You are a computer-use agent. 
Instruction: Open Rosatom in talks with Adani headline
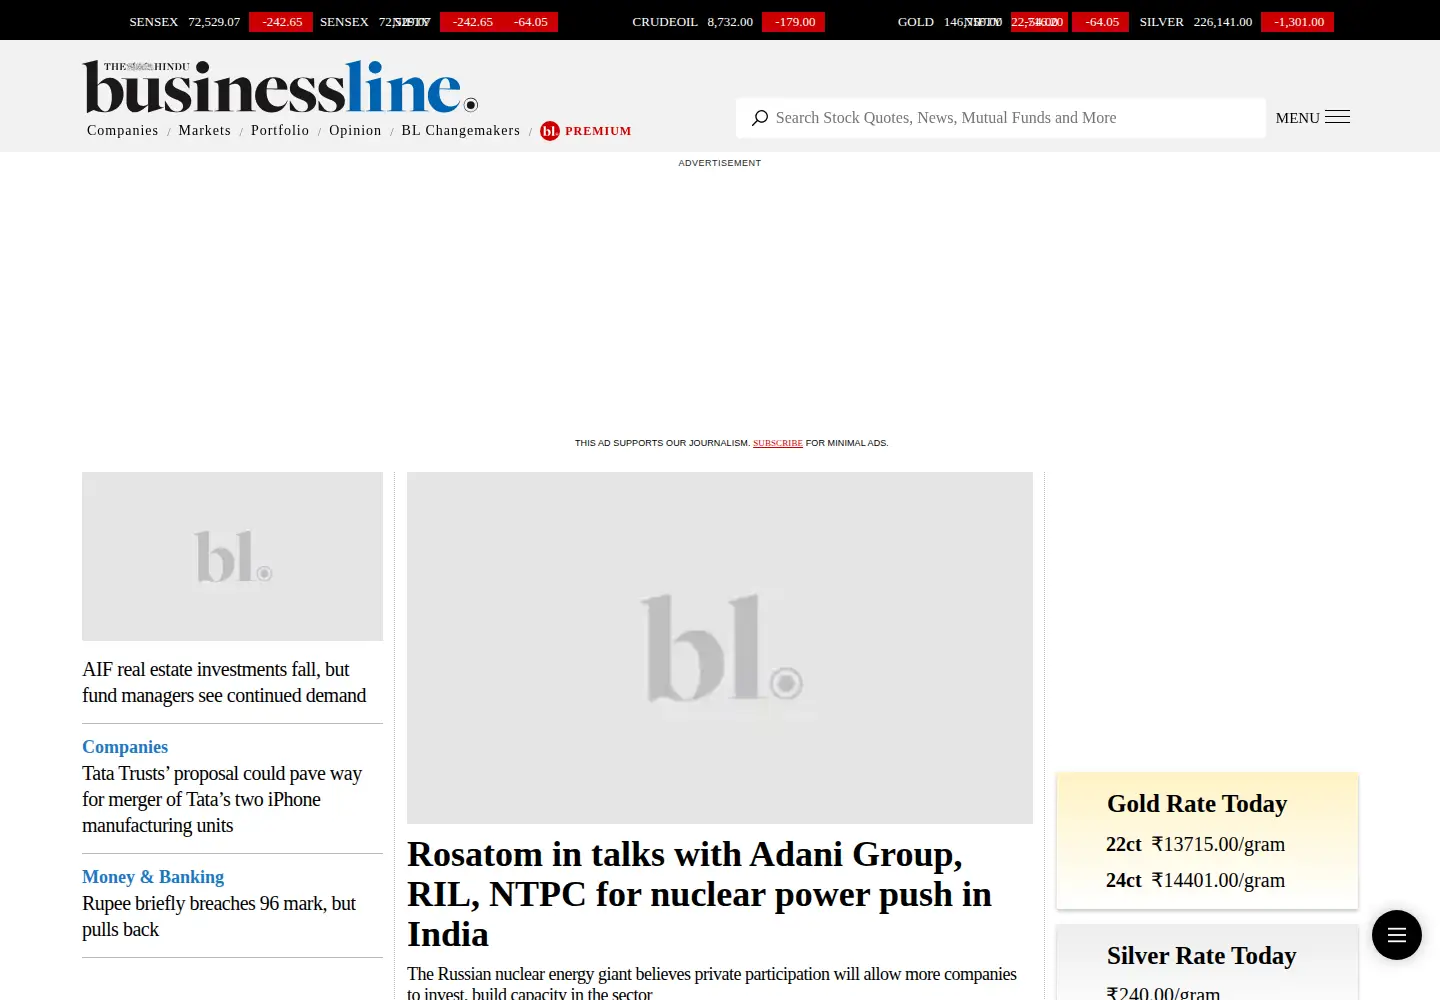(x=700, y=894)
